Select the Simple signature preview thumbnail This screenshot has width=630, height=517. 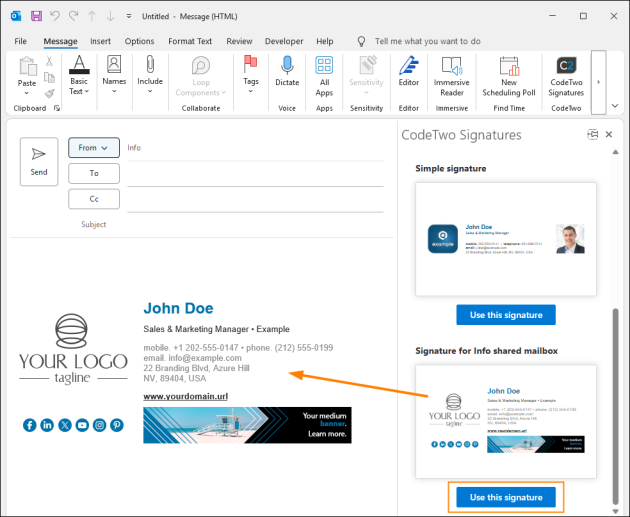[506, 239]
